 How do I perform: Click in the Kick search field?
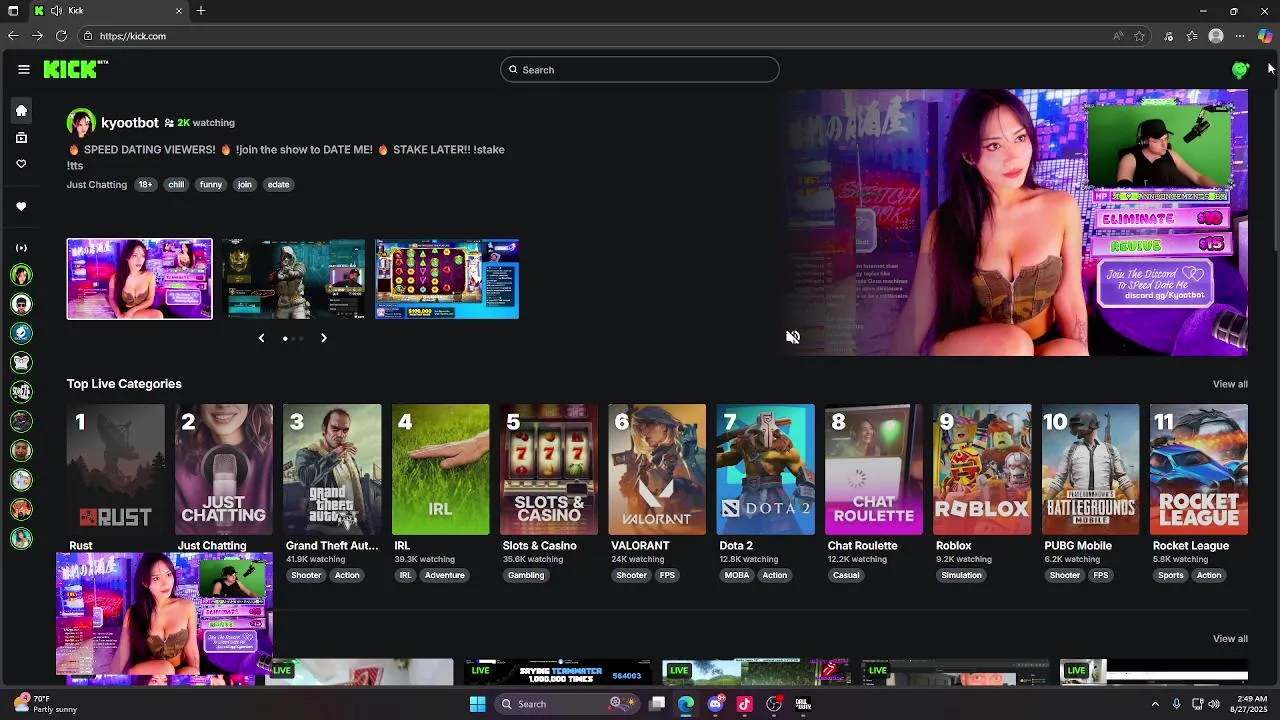[x=640, y=69]
